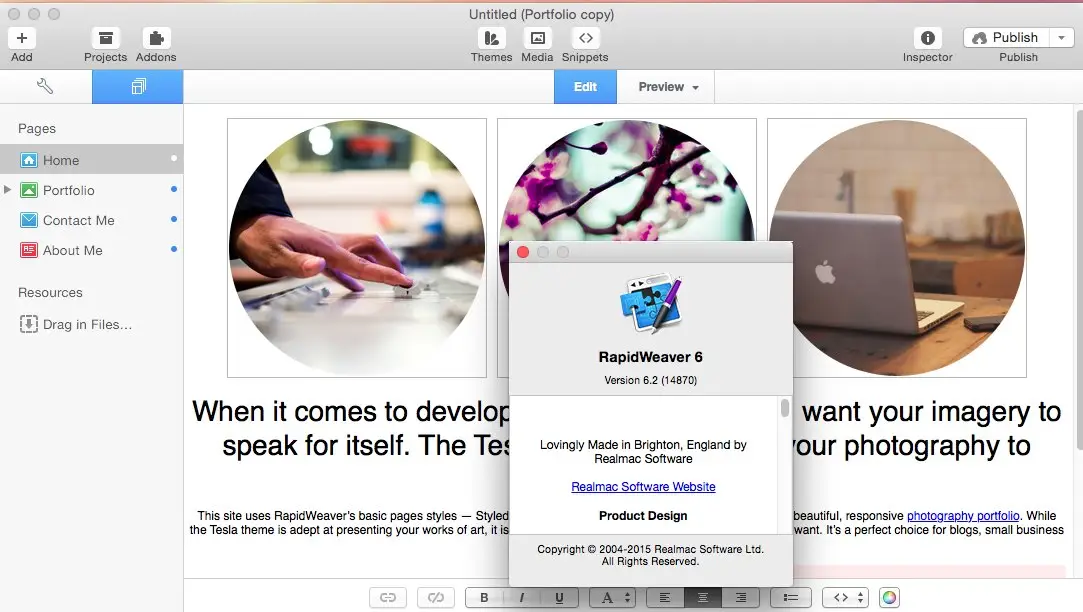Click the blue status dot for Portfolio
The height and width of the screenshot is (612, 1083).
pyautogui.click(x=174, y=189)
